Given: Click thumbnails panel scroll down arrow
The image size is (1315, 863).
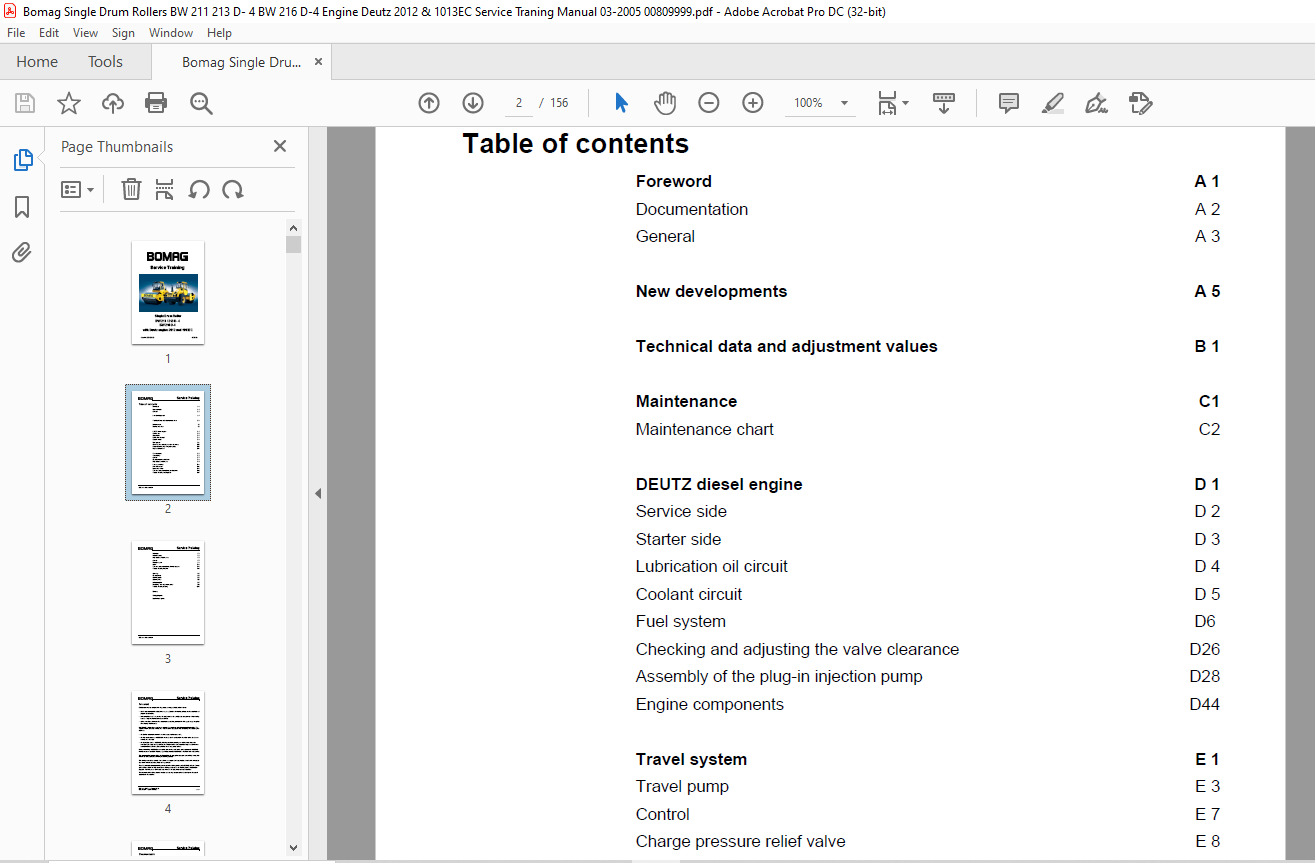Looking at the screenshot, I should (x=293, y=847).
